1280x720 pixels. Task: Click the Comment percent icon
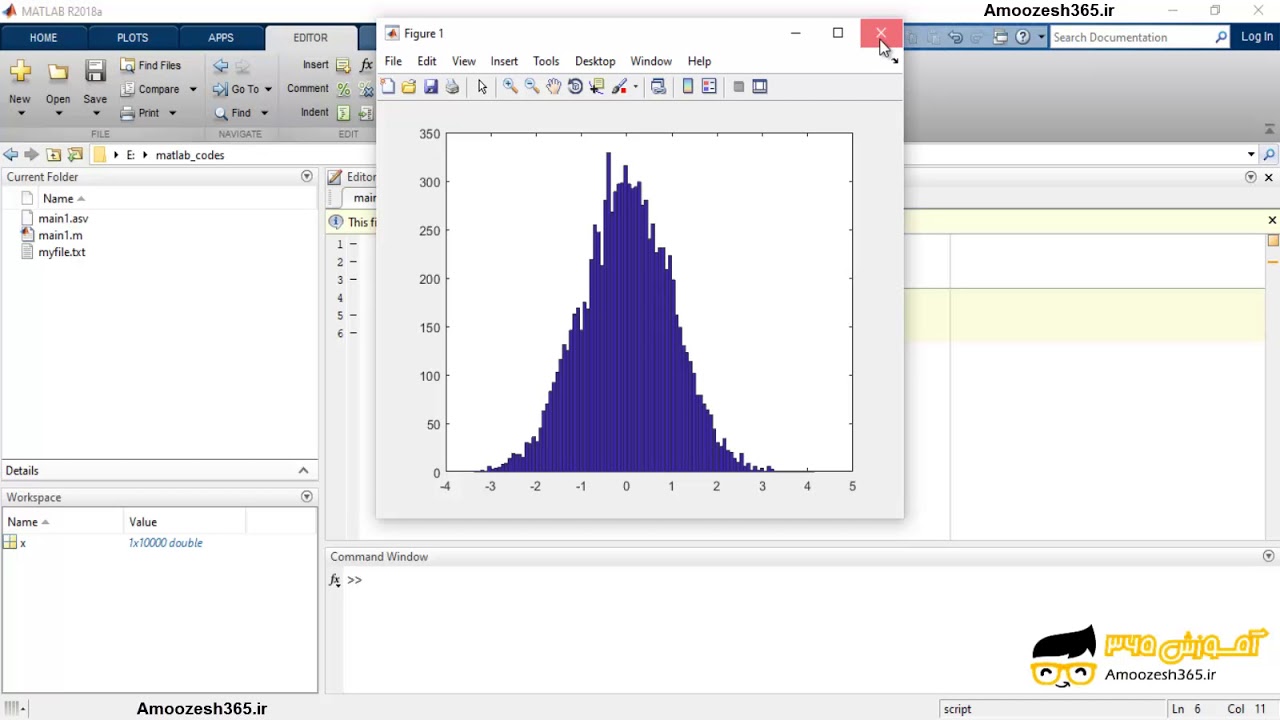coord(343,90)
